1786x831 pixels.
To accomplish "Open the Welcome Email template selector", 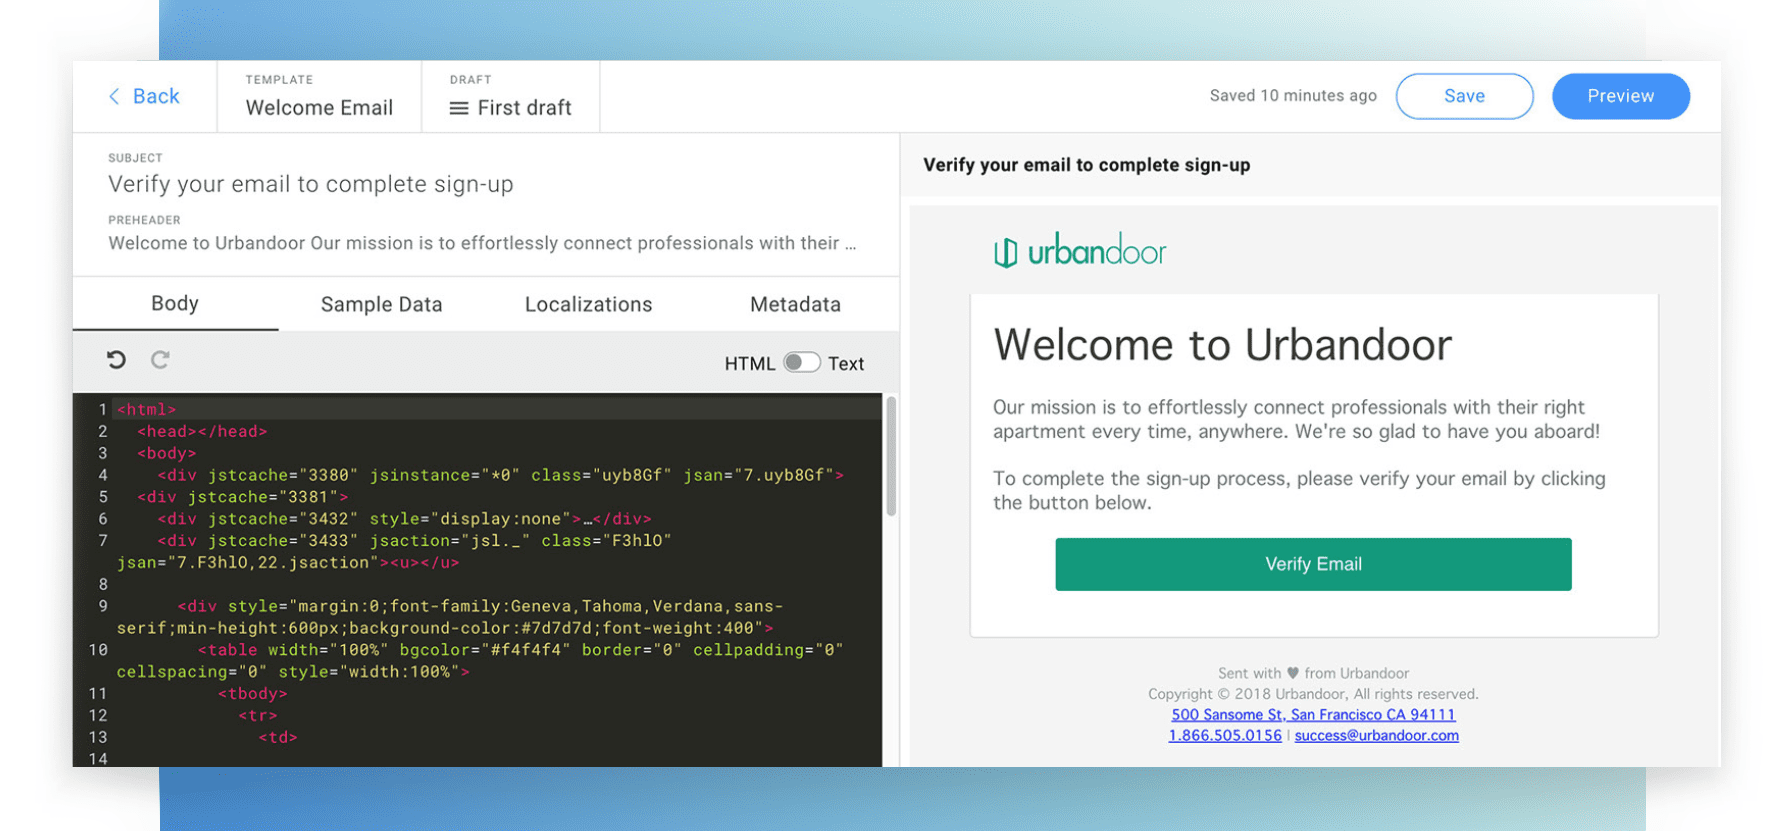I will pos(319,107).
